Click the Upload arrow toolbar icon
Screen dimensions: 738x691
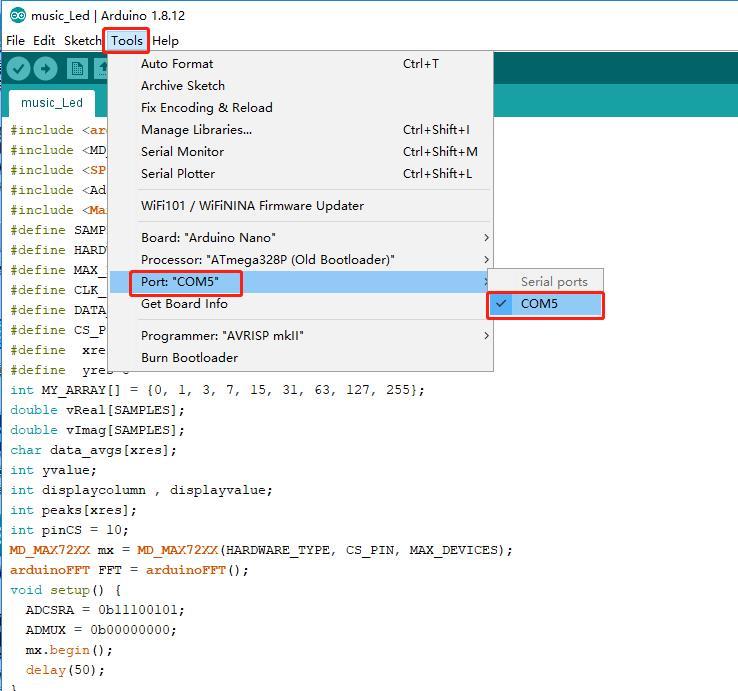(x=45, y=69)
